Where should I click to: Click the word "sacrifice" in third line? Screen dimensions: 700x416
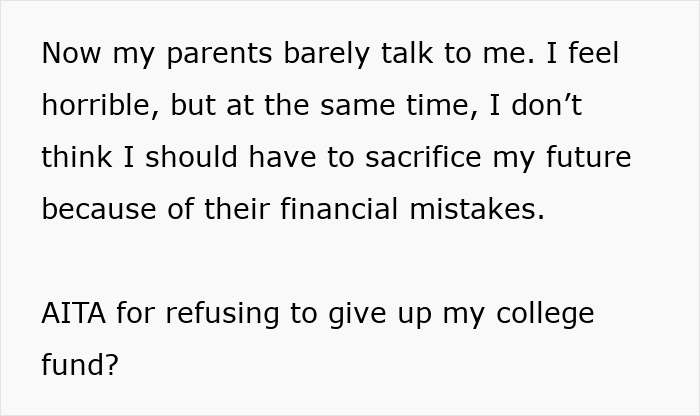pos(423,157)
